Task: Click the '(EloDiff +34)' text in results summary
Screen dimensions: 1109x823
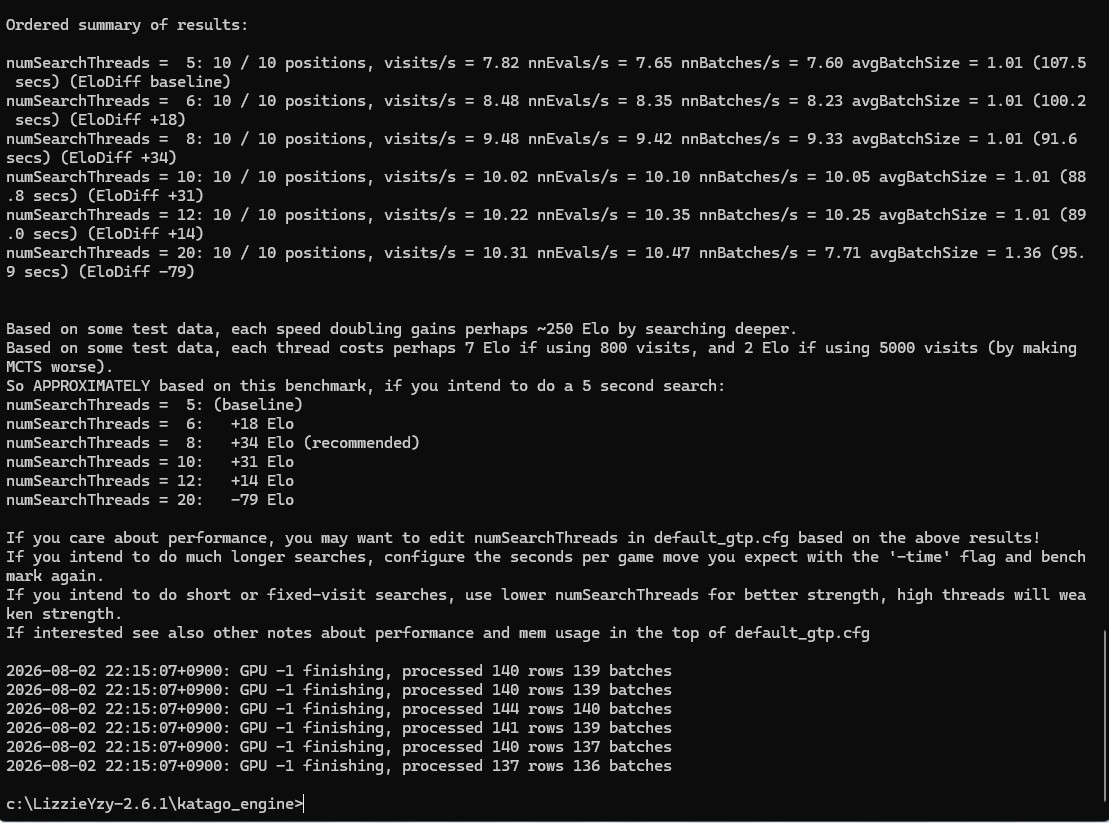Action: [118, 158]
